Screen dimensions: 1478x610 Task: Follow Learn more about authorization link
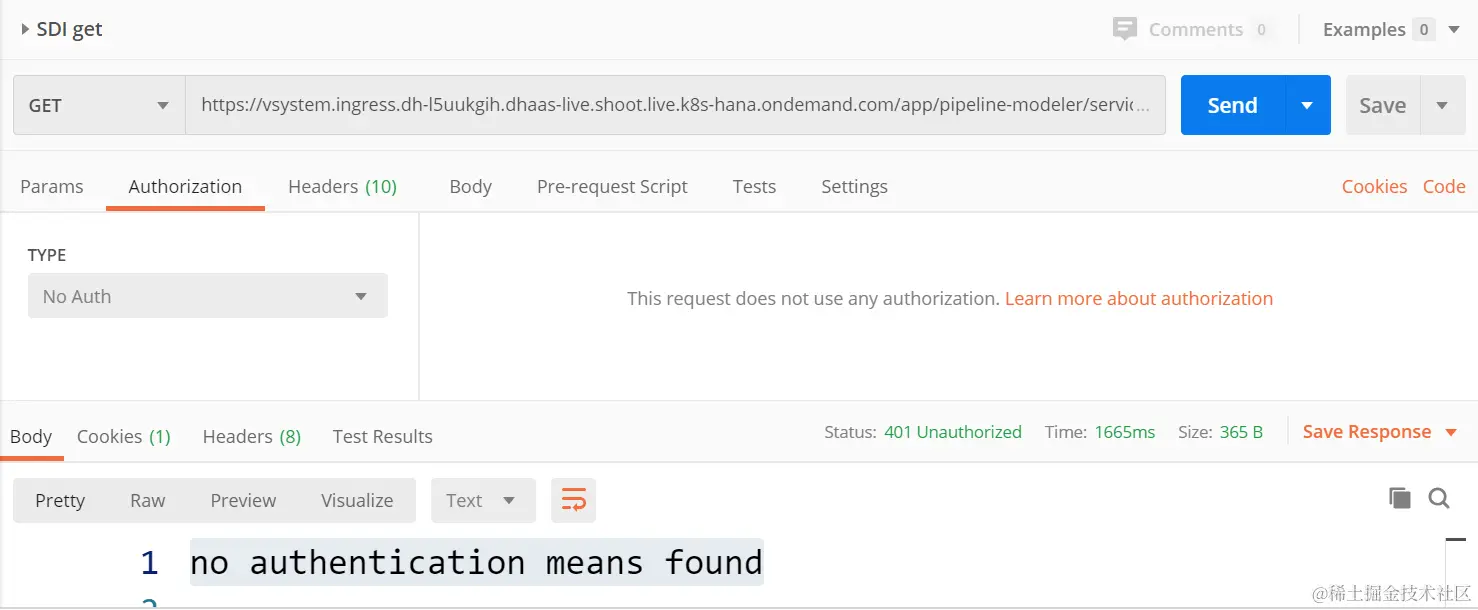point(1139,298)
